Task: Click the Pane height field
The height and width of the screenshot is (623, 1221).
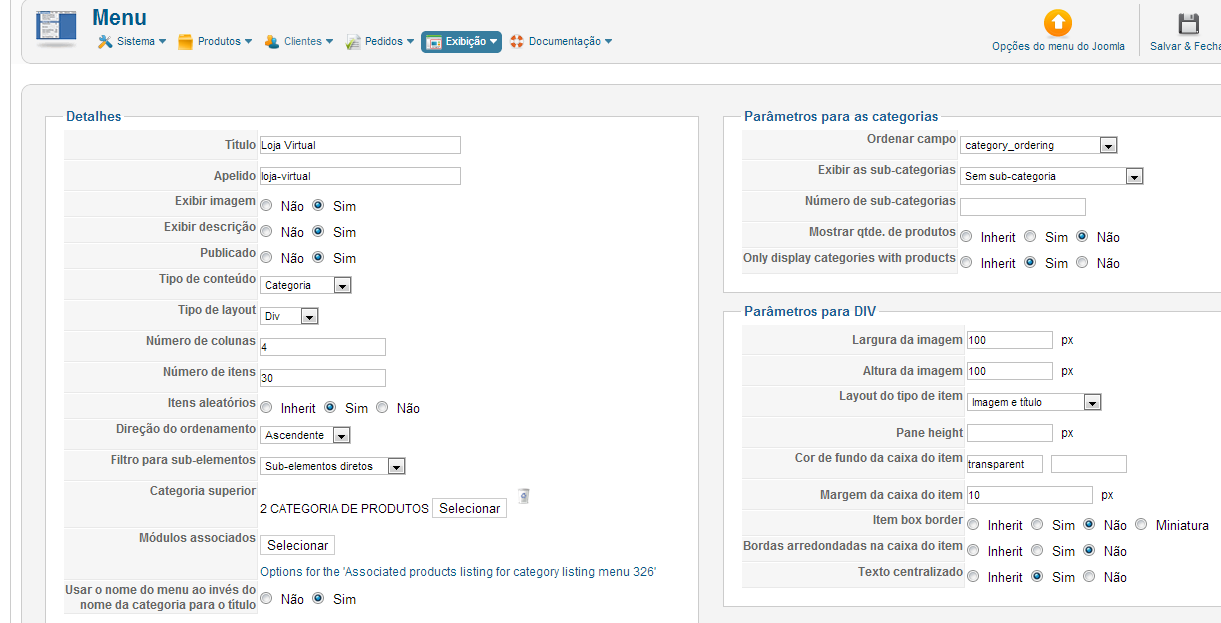Action: [x=1010, y=433]
